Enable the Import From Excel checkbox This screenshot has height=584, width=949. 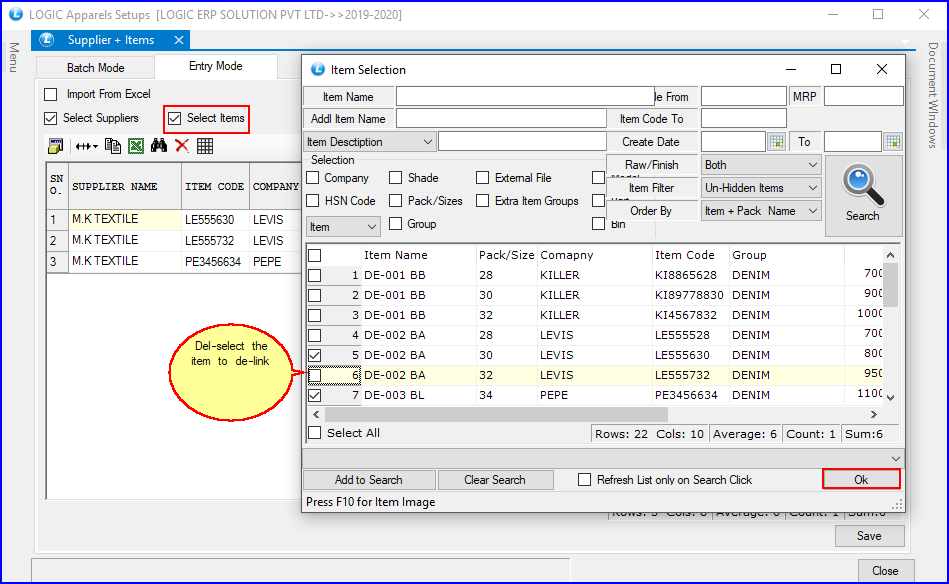click(51, 94)
